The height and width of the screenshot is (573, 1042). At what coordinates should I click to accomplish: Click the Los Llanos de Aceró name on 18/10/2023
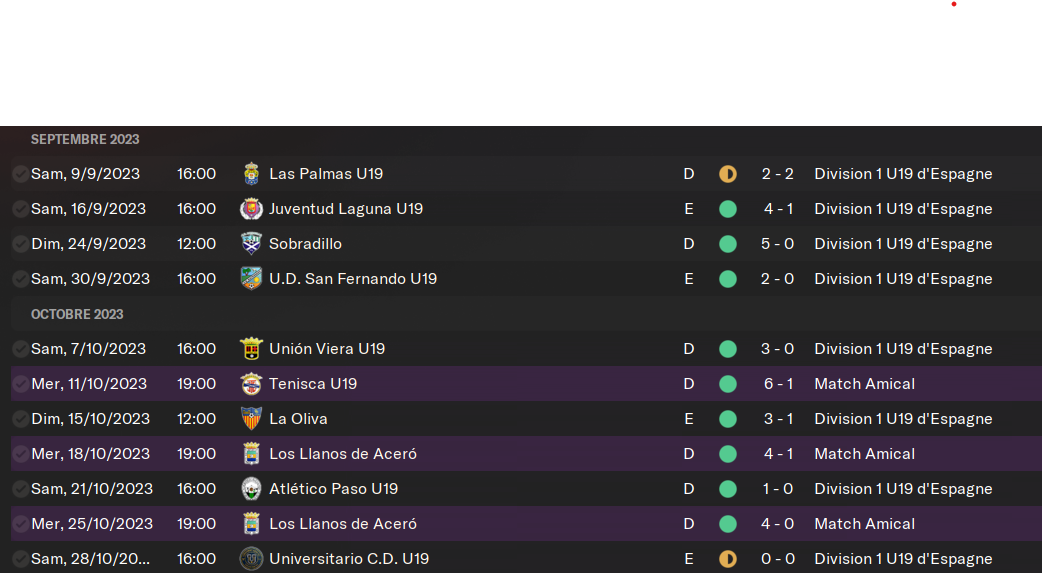pos(343,454)
